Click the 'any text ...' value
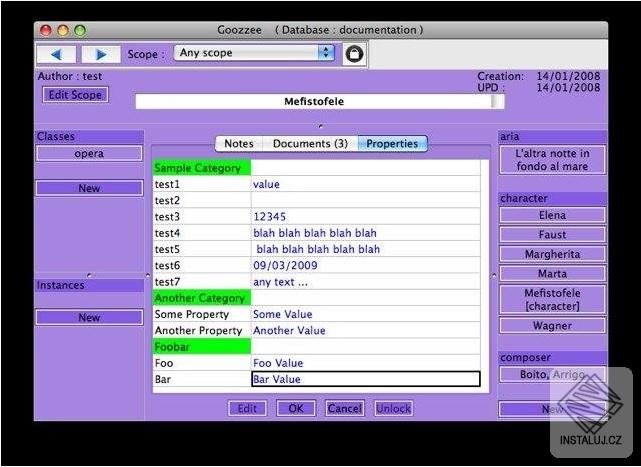 pos(366,282)
